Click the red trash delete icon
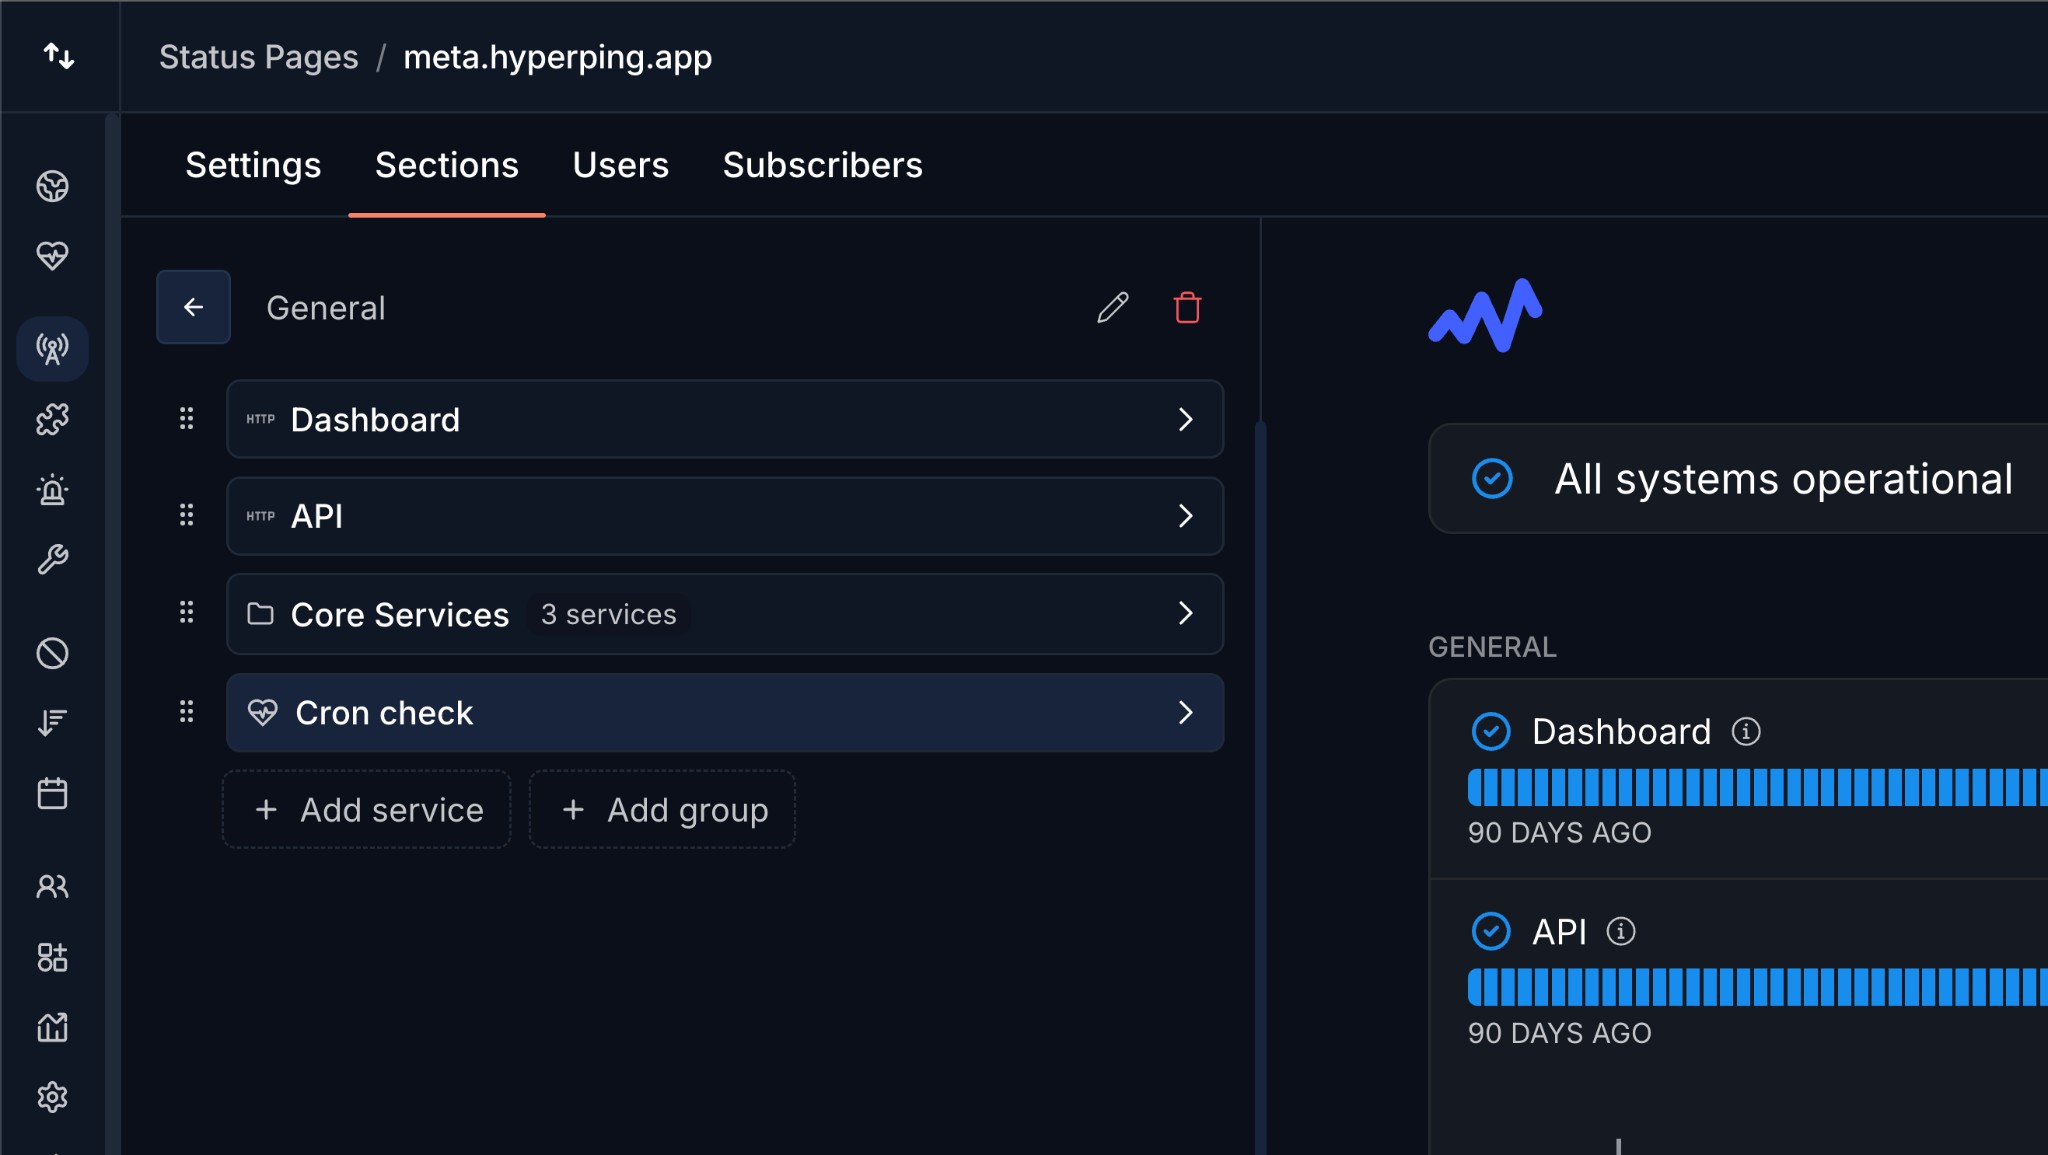This screenshot has width=2048, height=1155. pyautogui.click(x=1187, y=308)
